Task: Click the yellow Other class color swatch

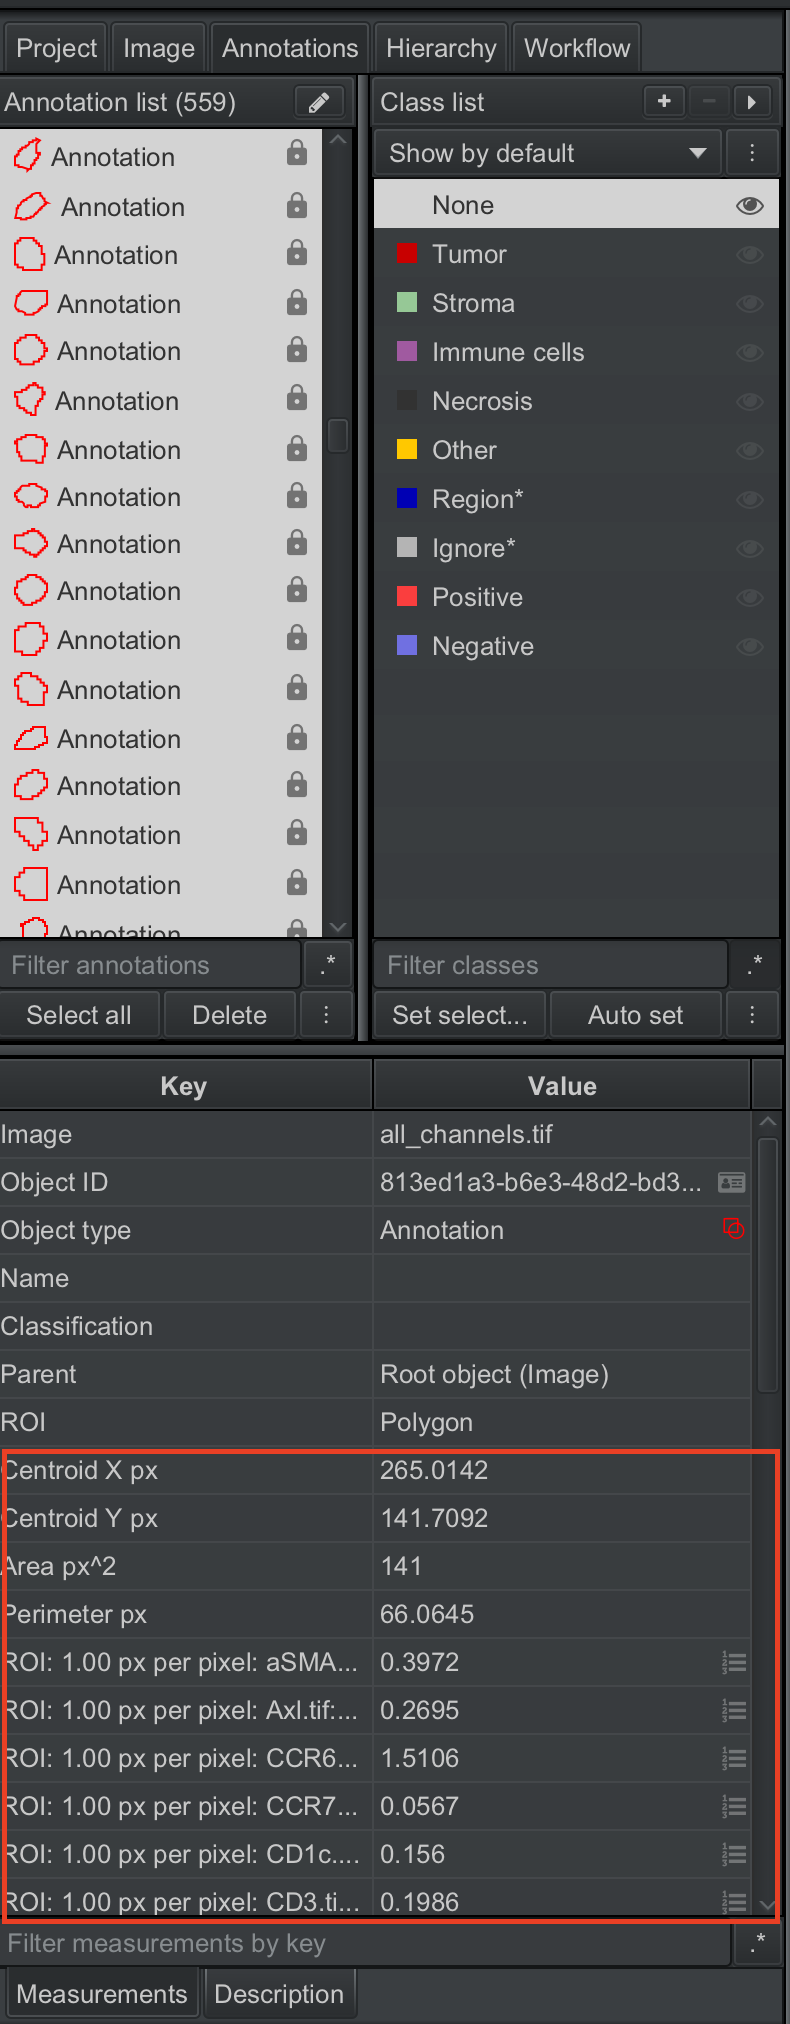Action: coord(407,449)
